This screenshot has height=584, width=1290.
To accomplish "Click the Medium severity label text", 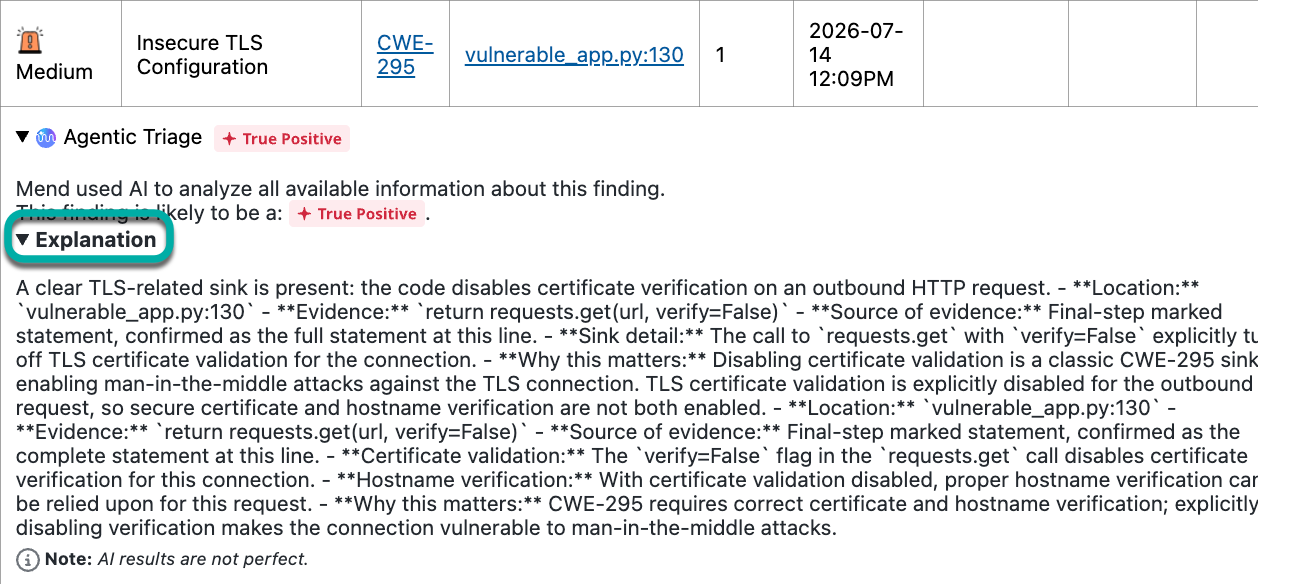I will [55, 72].
